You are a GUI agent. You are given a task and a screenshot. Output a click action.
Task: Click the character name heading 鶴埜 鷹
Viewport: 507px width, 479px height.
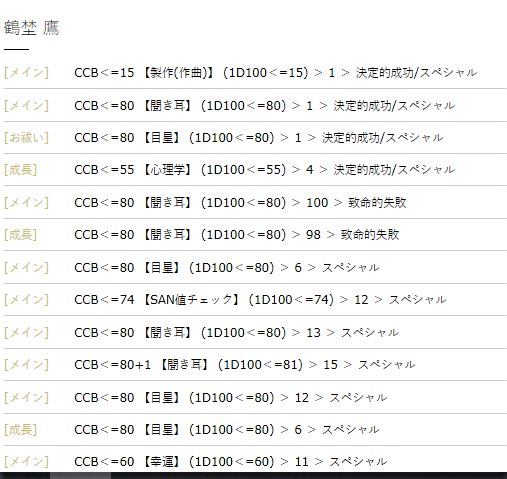pyautogui.click(x=31, y=28)
